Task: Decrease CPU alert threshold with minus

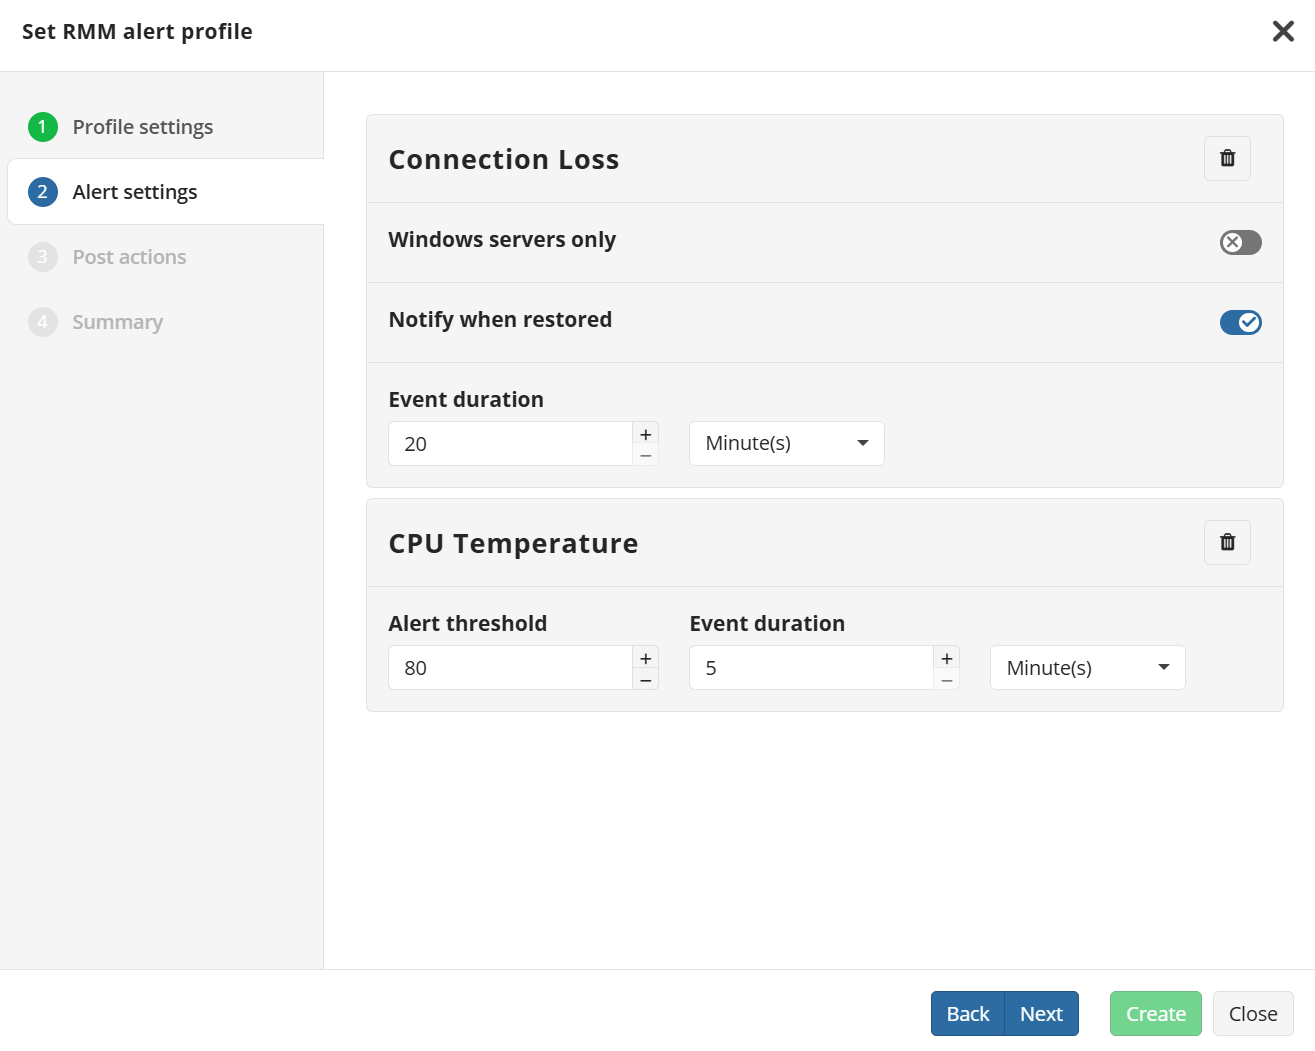Action: click(646, 679)
